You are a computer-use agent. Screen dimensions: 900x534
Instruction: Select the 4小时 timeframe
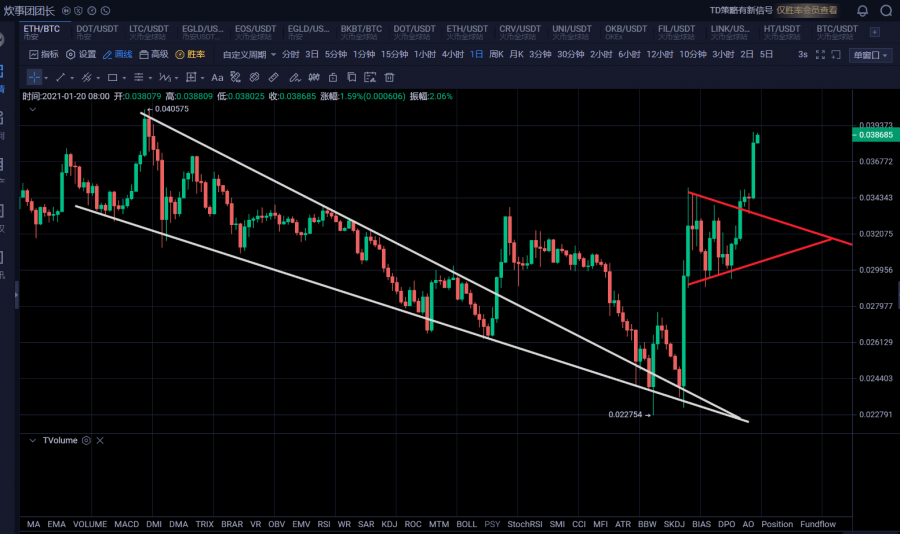coord(452,55)
